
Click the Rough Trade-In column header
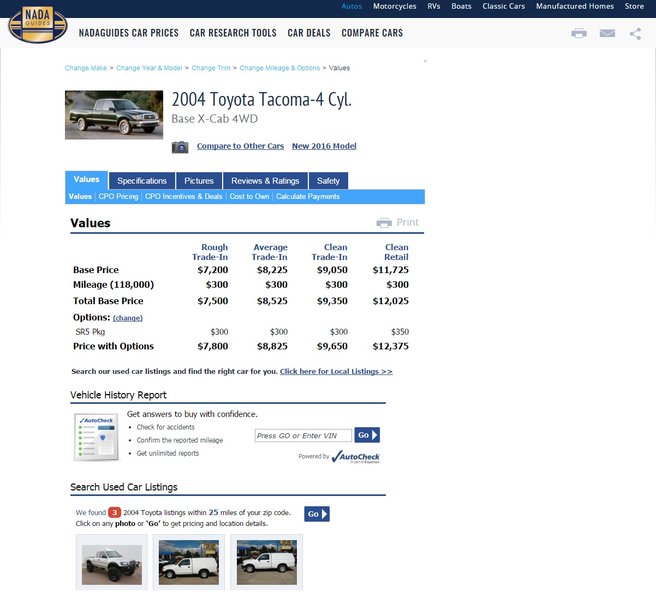click(210, 252)
